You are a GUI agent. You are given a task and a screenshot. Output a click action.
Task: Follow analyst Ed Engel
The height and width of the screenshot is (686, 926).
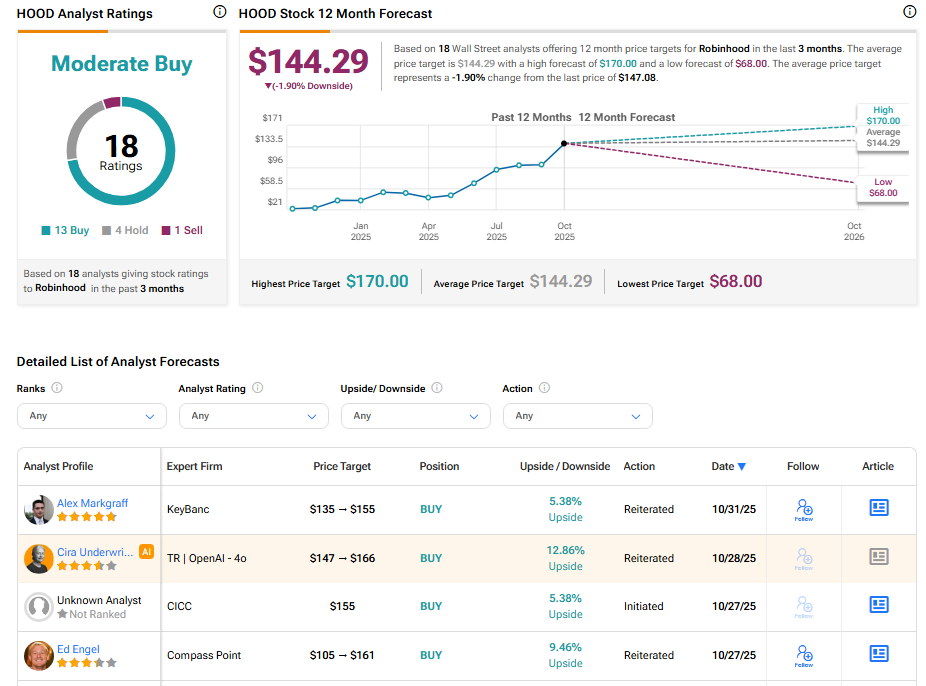tap(803, 656)
